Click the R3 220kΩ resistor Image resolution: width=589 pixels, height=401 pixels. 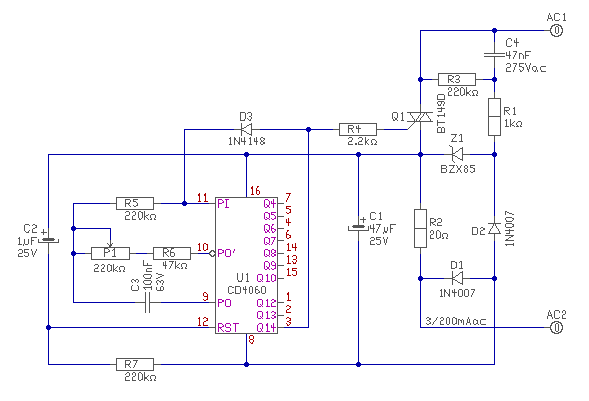(457, 80)
